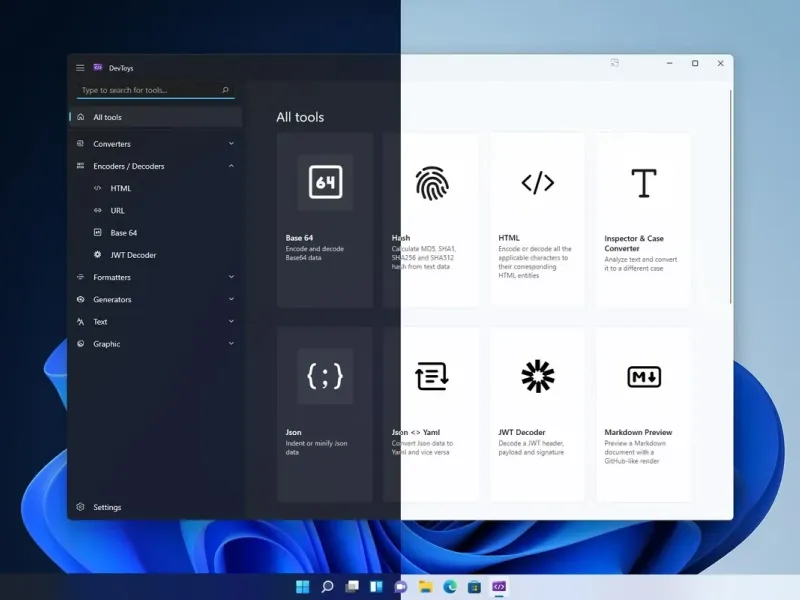This screenshot has width=800, height=600.
Task: Click the Encoders / Decoders category icon
Action: tap(81, 166)
